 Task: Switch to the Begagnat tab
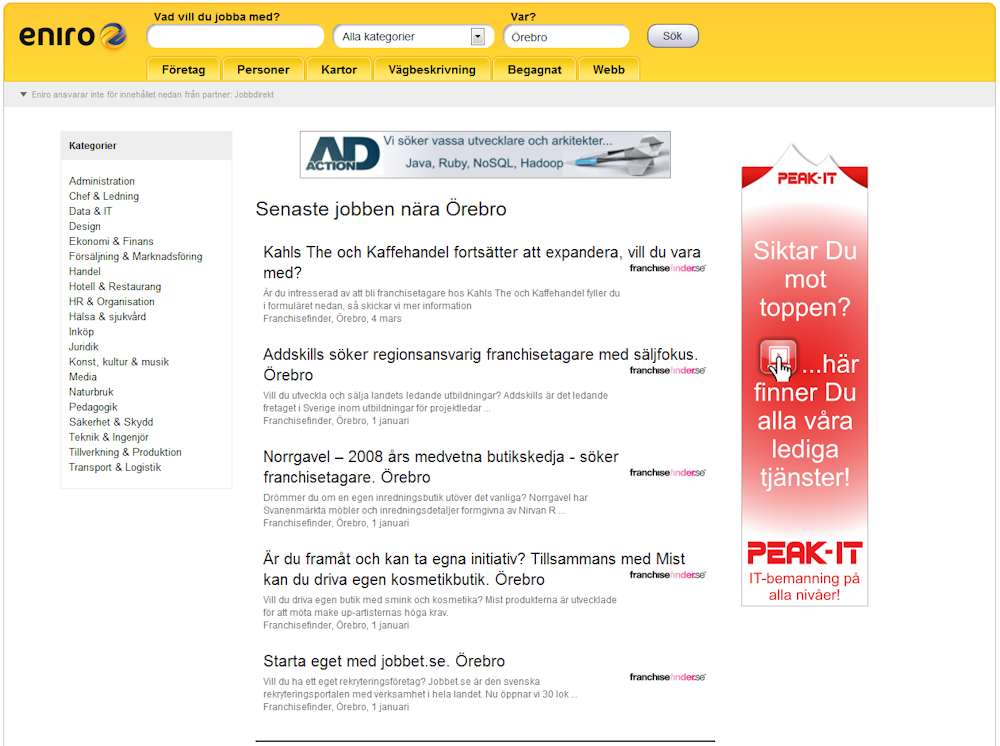tap(534, 69)
